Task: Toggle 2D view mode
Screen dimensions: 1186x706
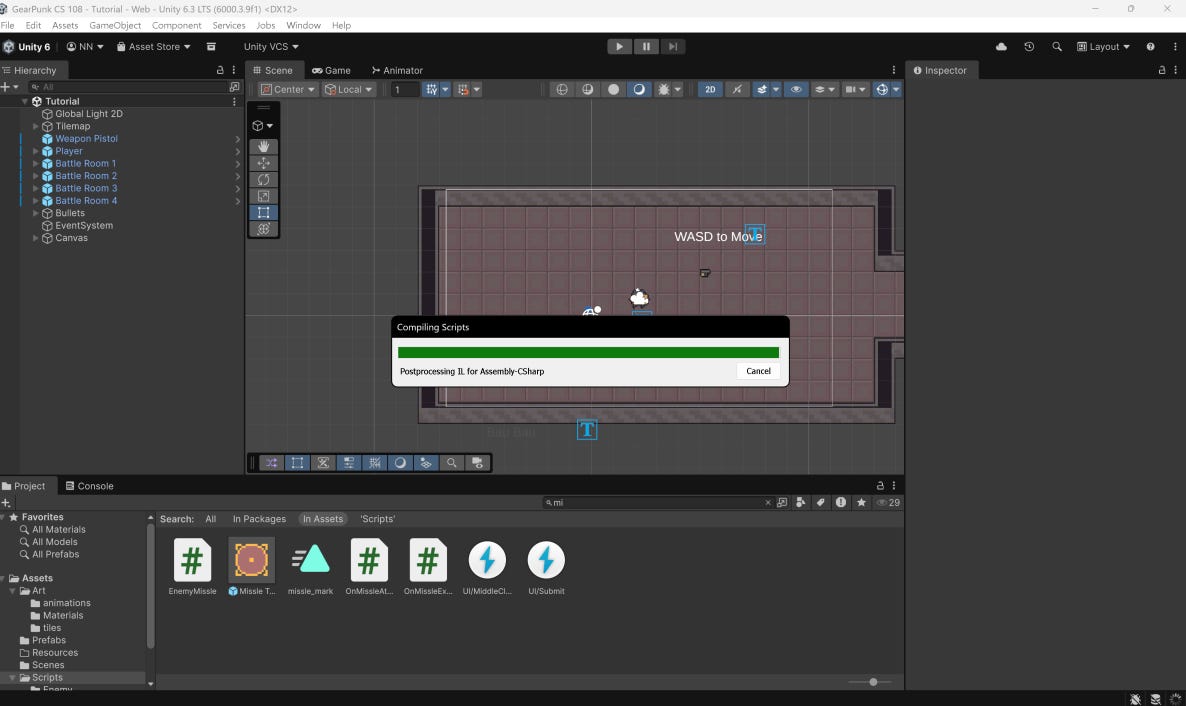Action: pyautogui.click(x=709, y=89)
